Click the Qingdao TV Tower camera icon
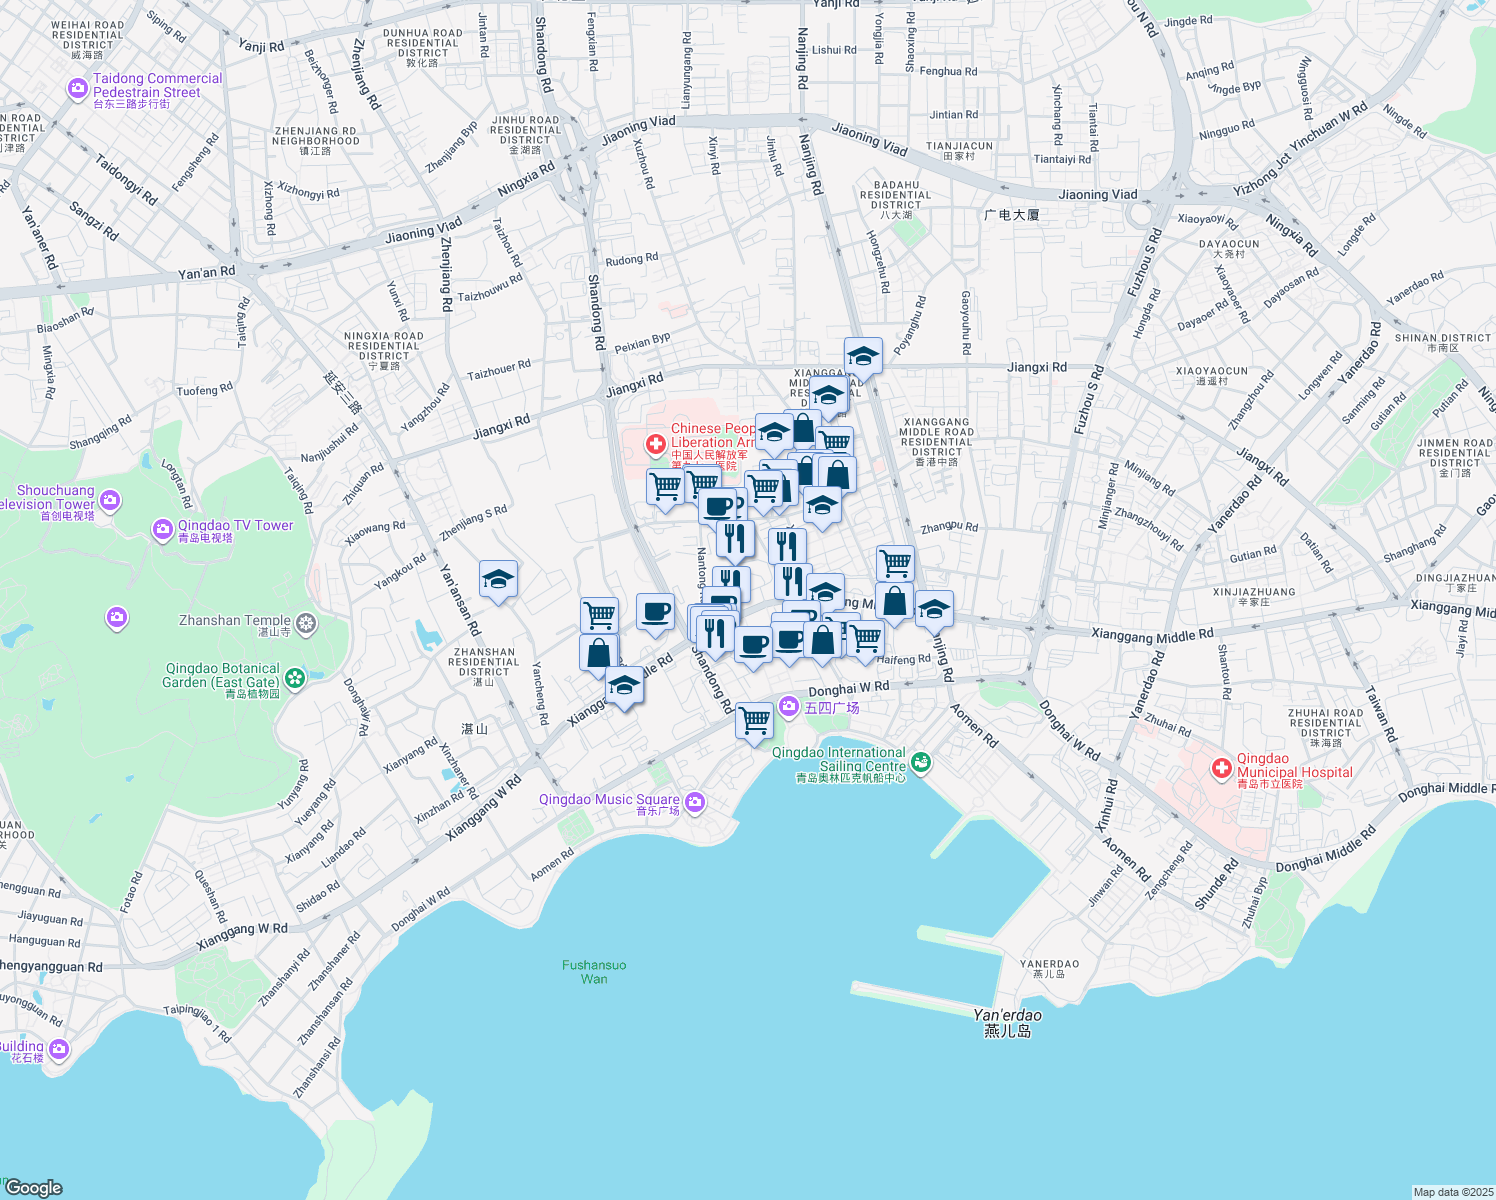 pyautogui.click(x=163, y=529)
